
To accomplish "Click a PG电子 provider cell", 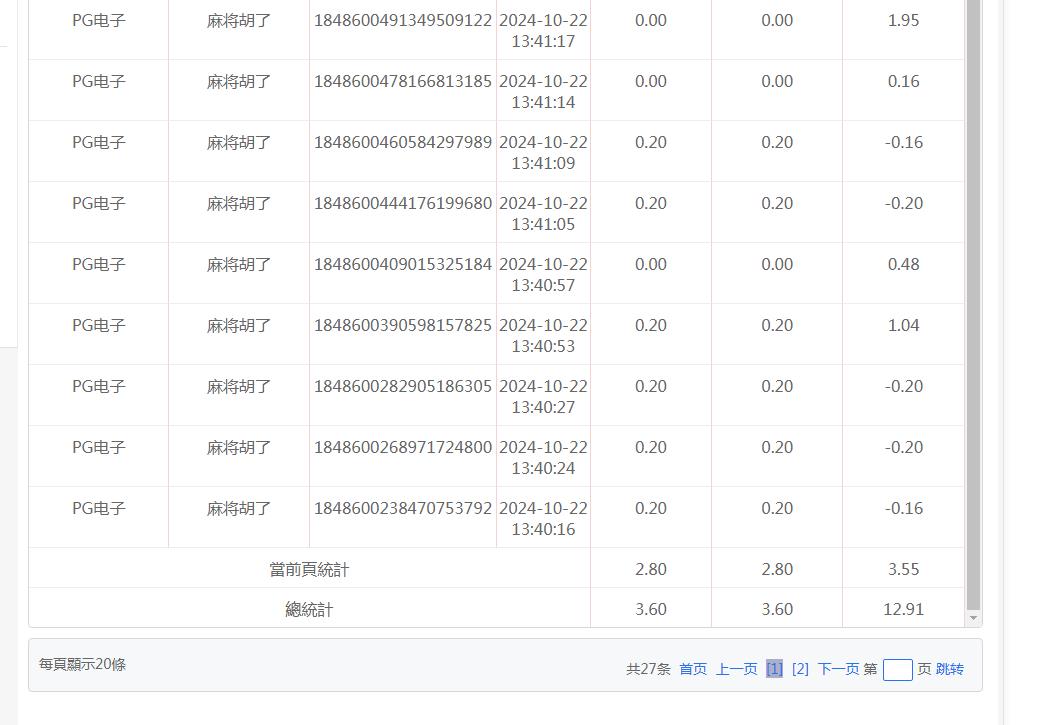I will [x=98, y=20].
